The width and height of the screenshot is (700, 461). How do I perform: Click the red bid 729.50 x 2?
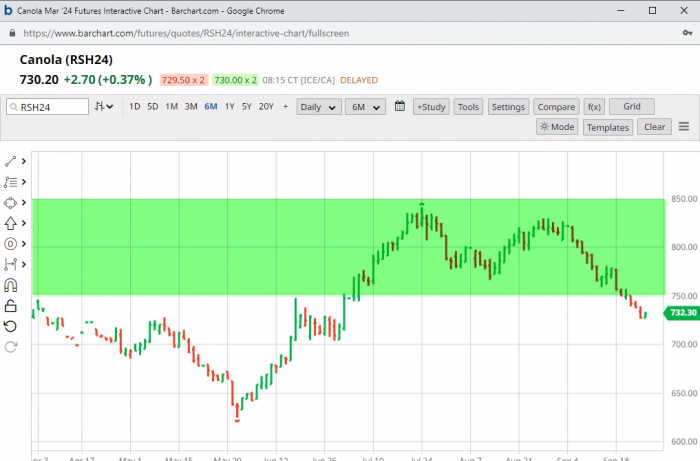pos(183,80)
